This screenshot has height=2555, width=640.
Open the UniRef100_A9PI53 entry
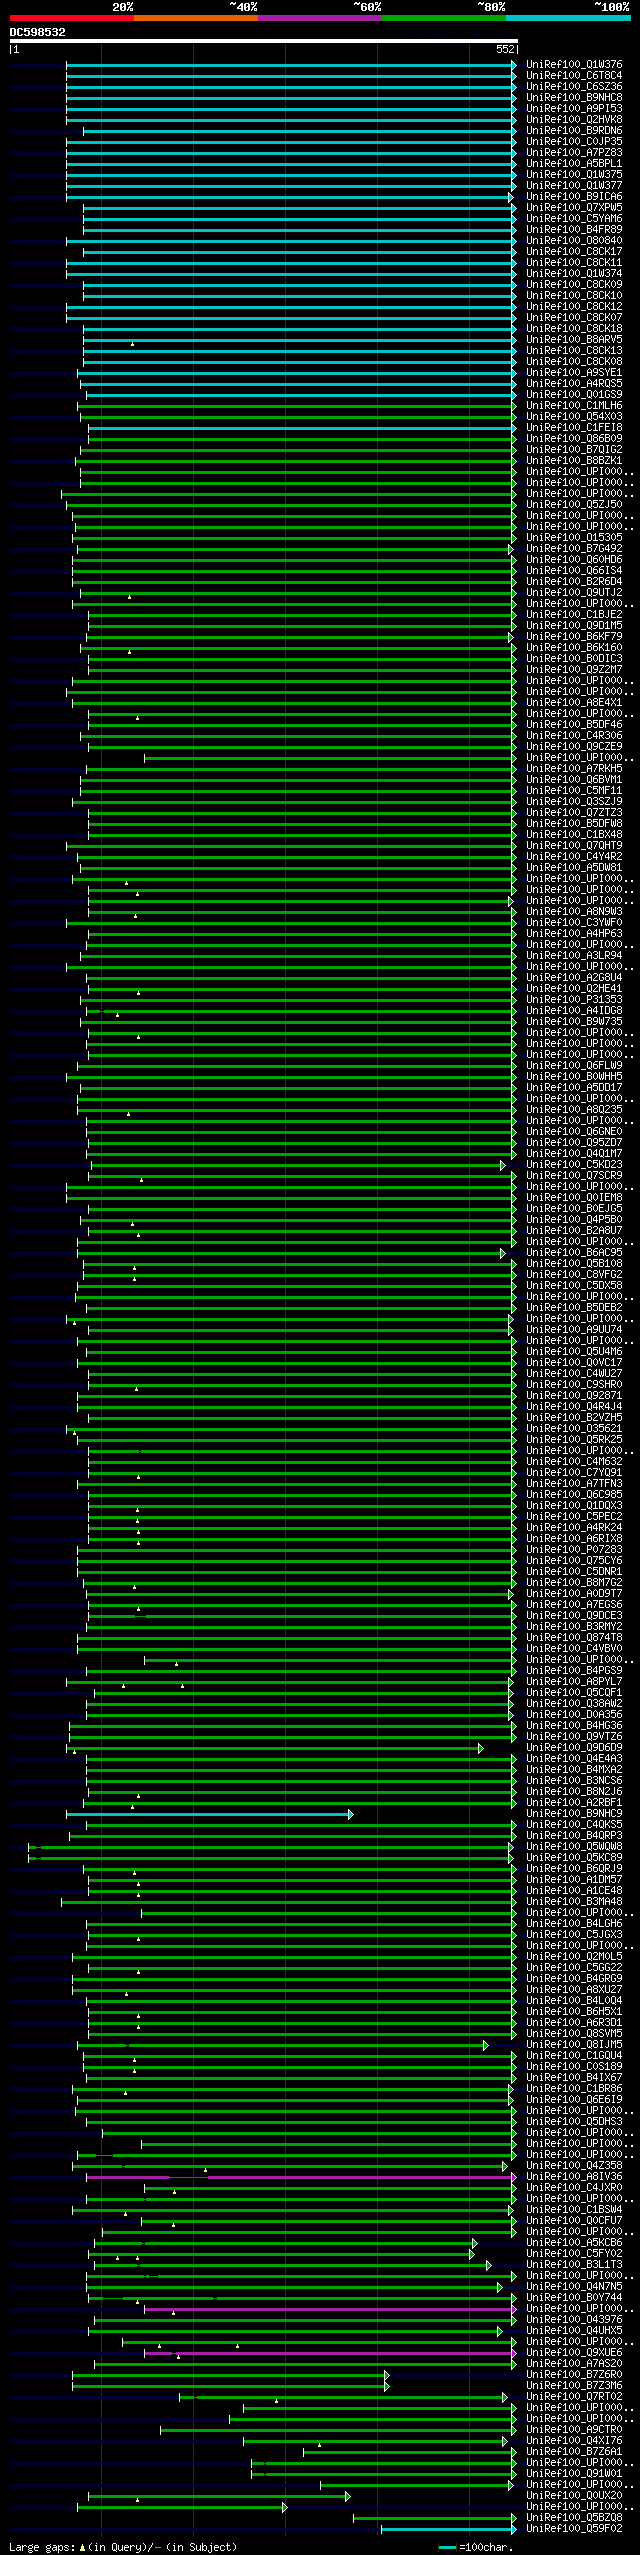574,108
